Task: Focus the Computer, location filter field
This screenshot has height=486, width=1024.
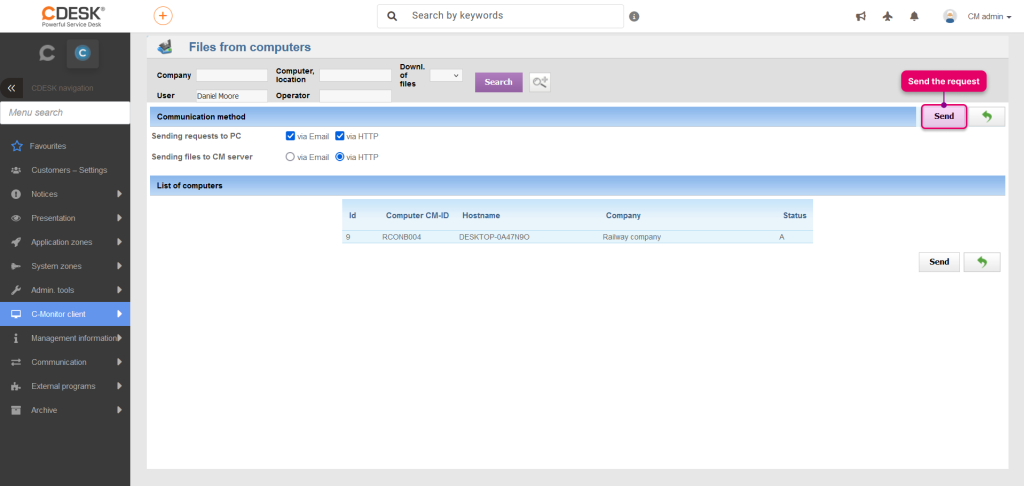Action: click(x=355, y=75)
